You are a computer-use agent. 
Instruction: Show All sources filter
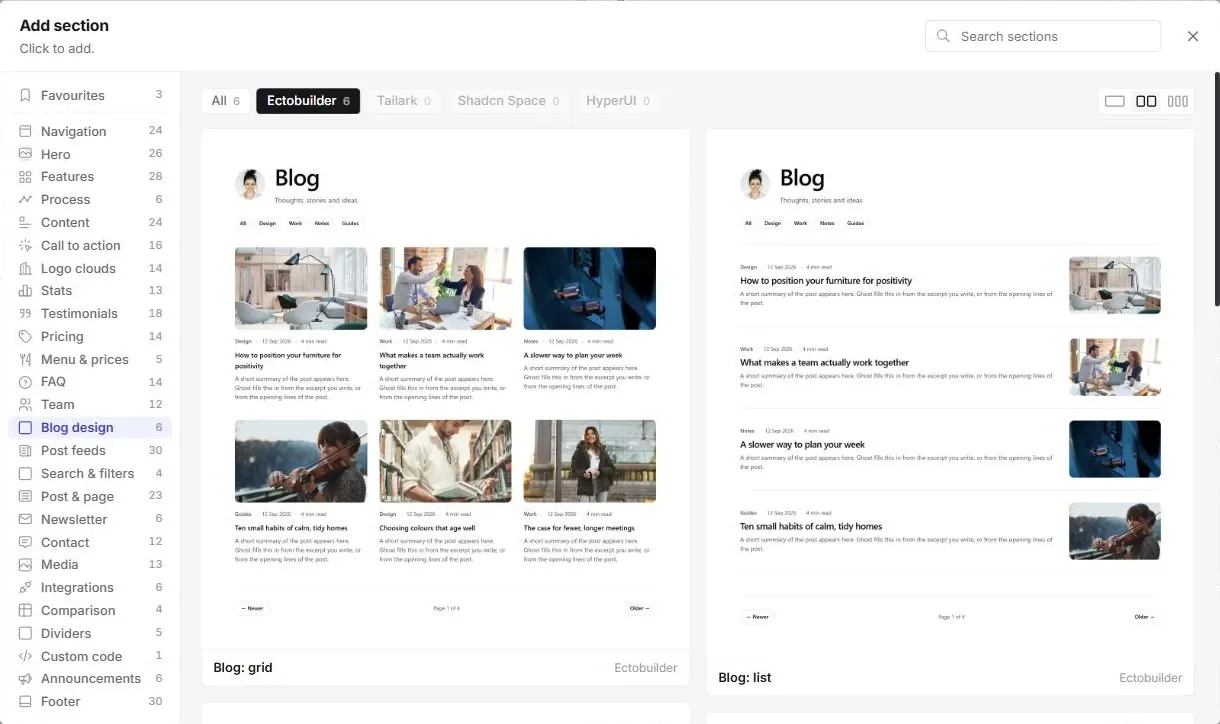tap(225, 101)
